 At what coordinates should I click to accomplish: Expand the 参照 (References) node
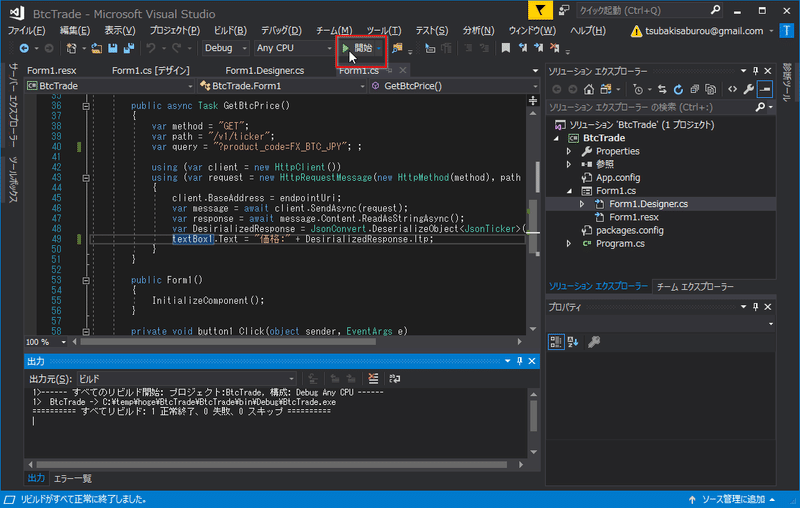click(568, 165)
